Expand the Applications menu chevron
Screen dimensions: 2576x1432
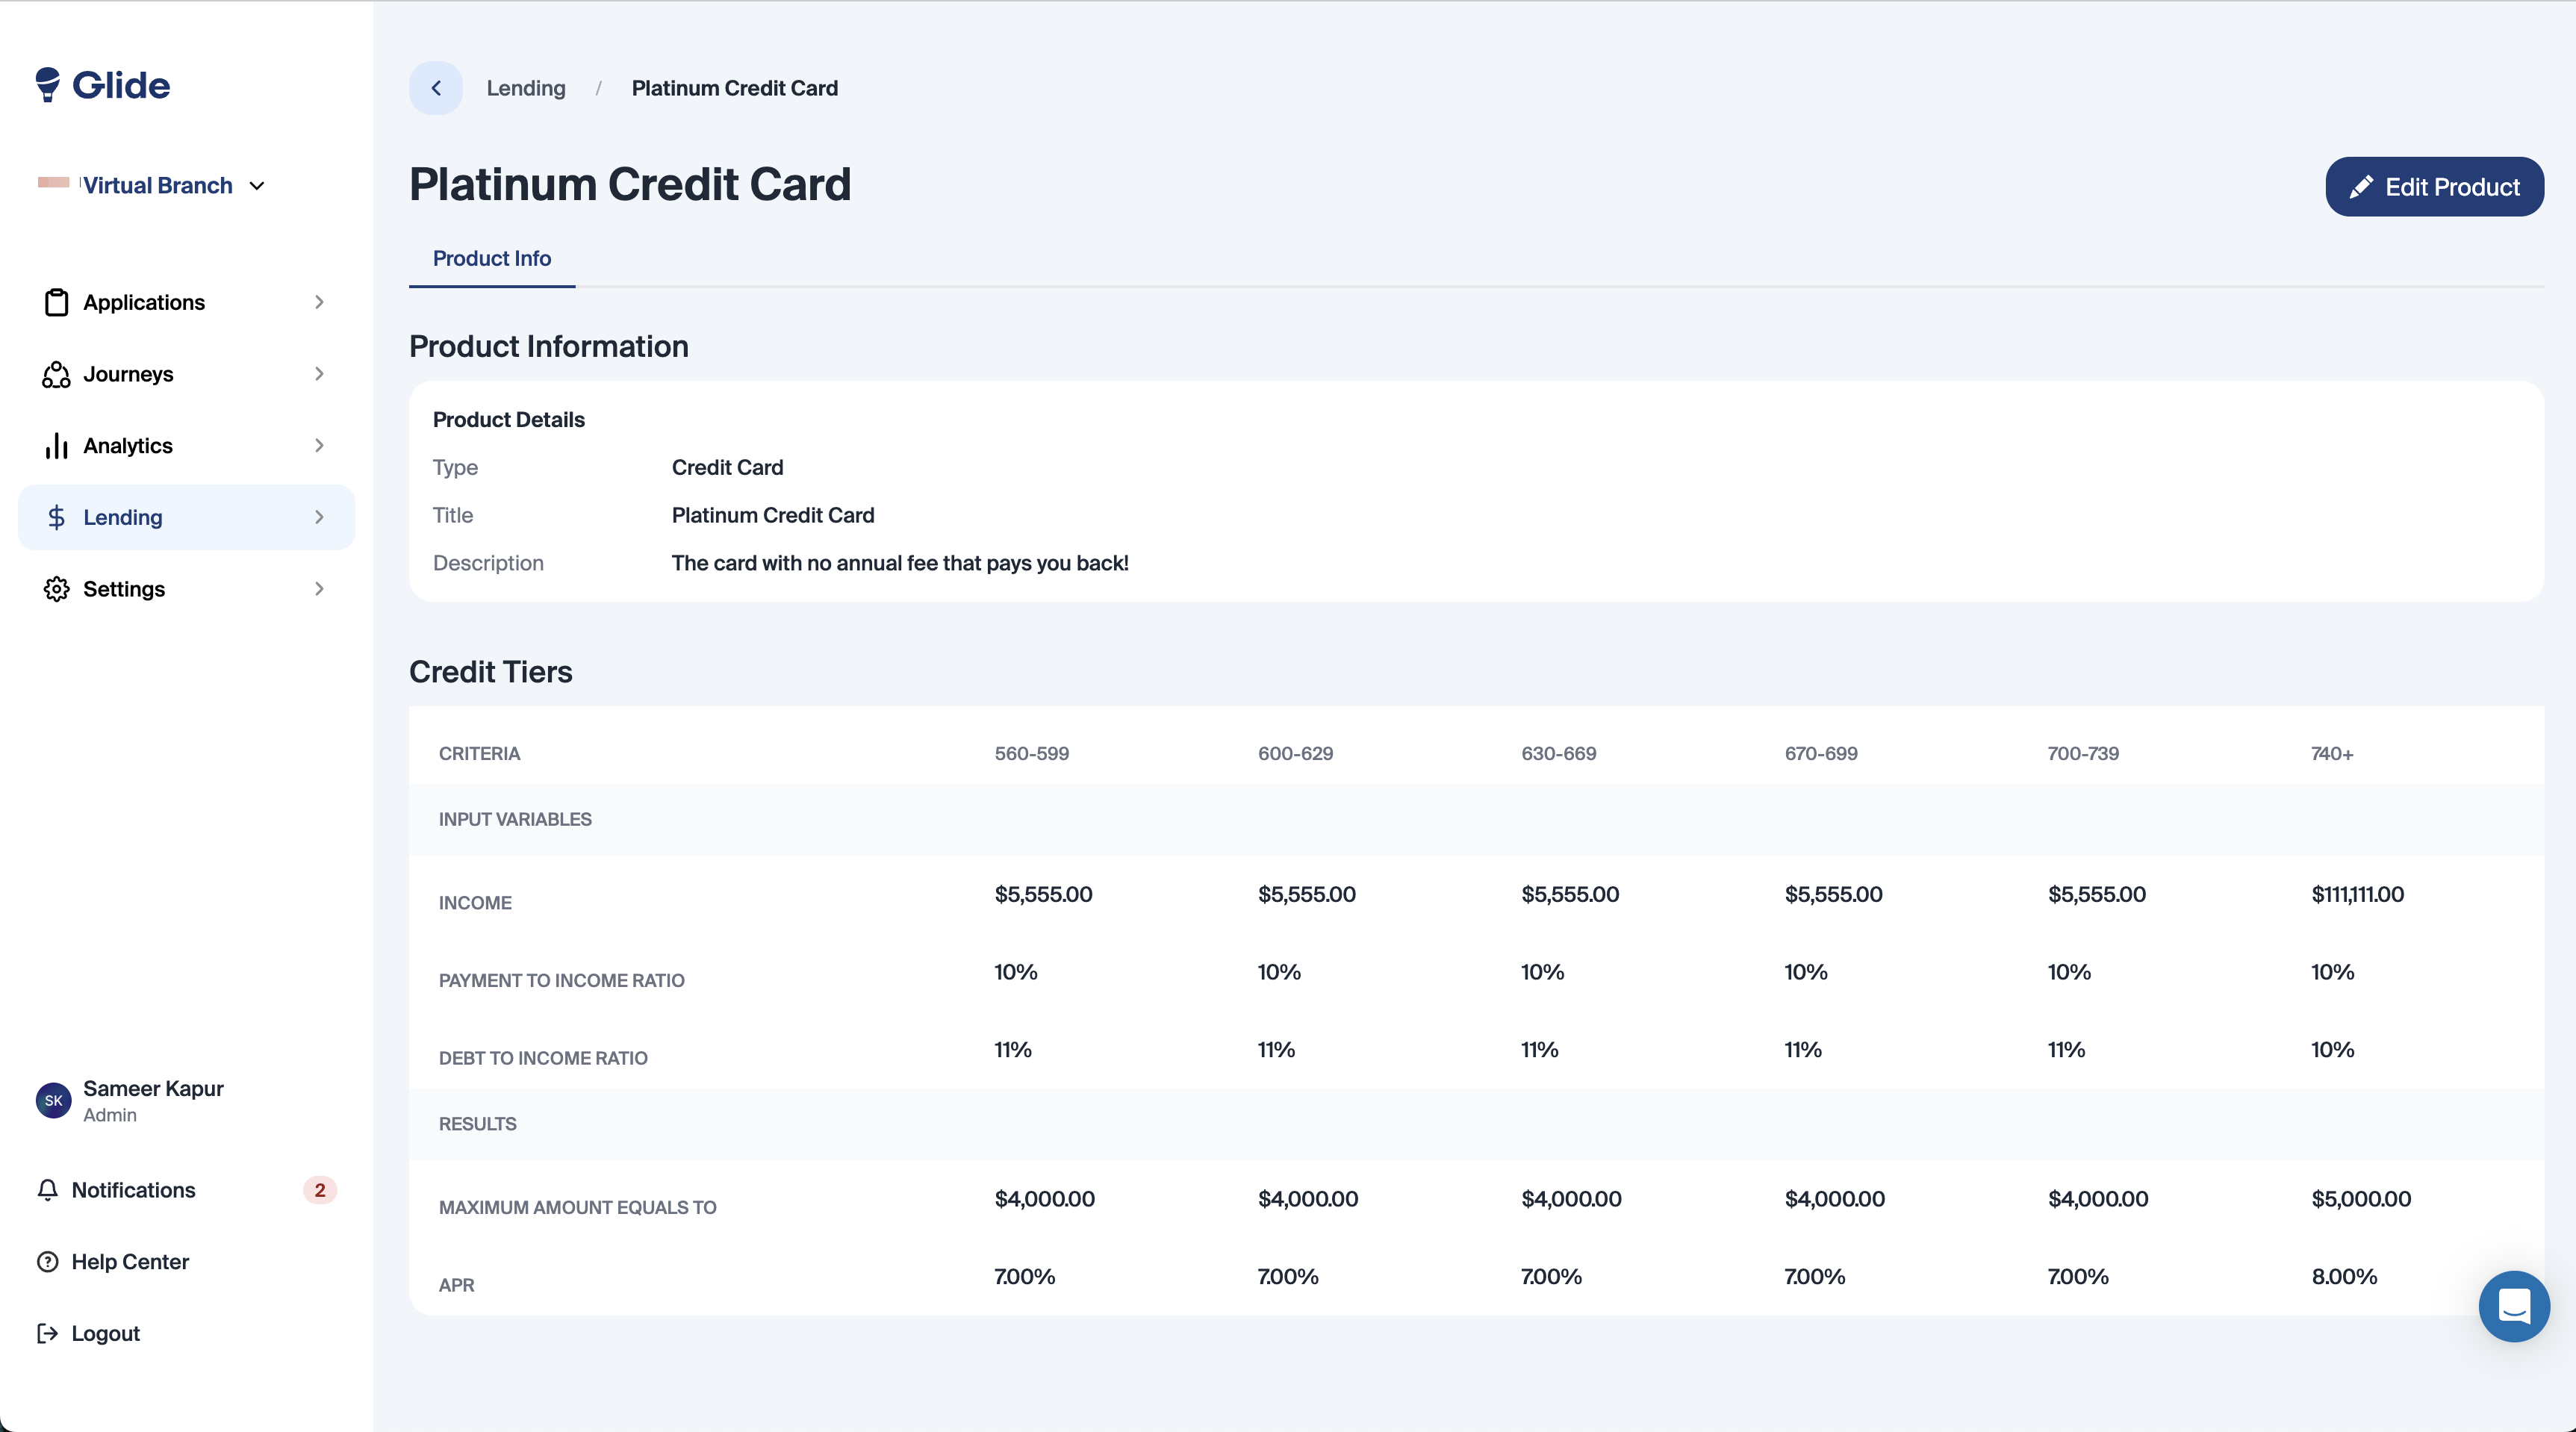319,302
